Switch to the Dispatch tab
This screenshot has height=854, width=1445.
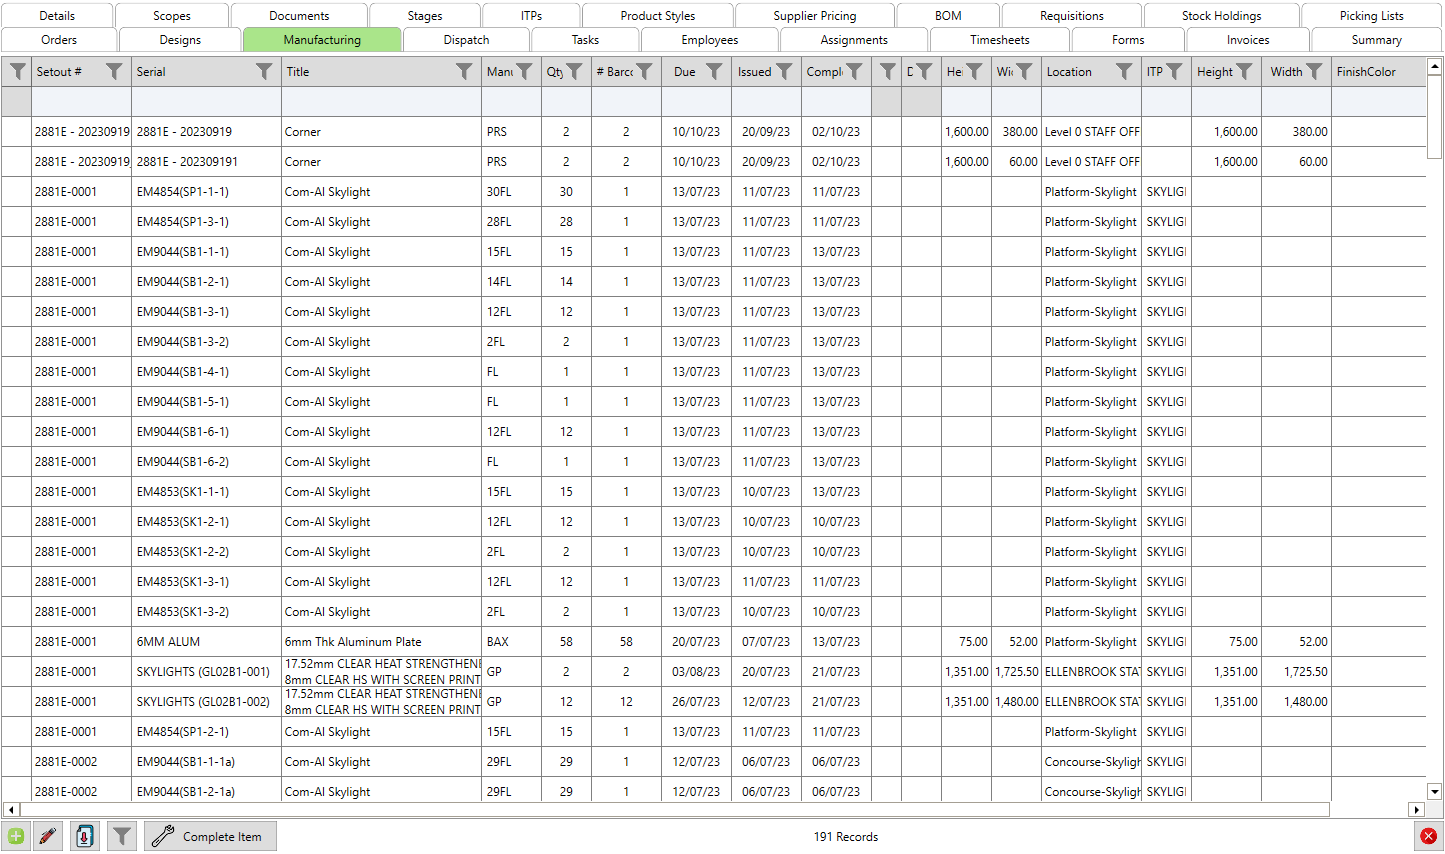[x=466, y=40]
